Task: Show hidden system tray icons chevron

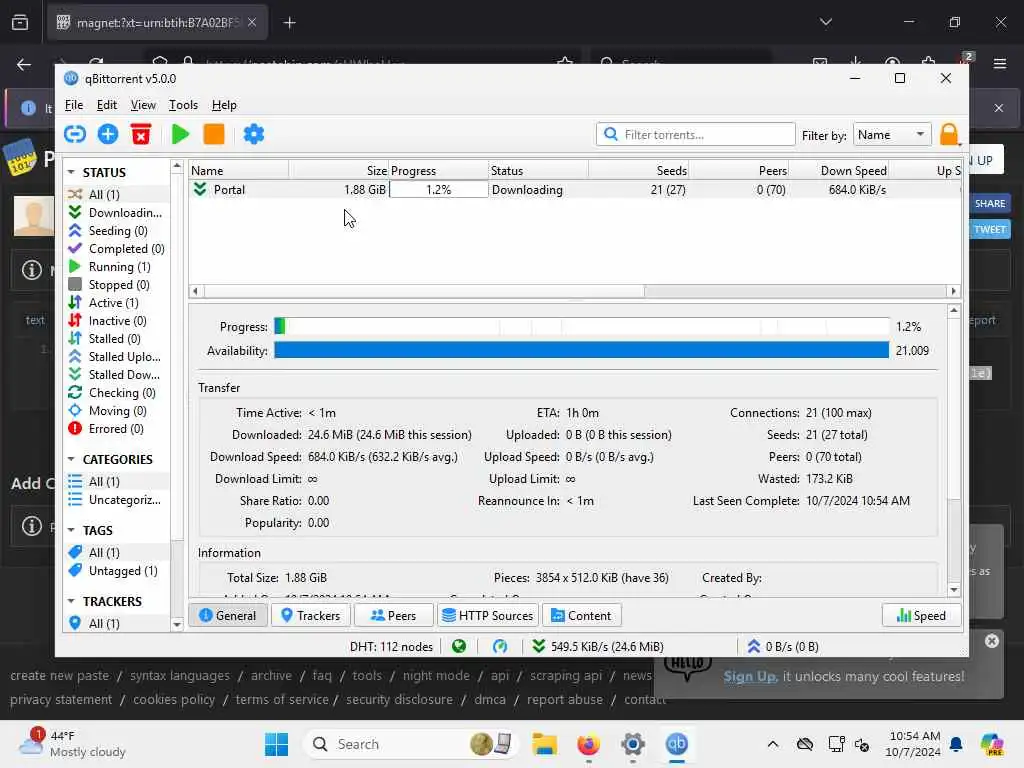Action: point(773,744)
